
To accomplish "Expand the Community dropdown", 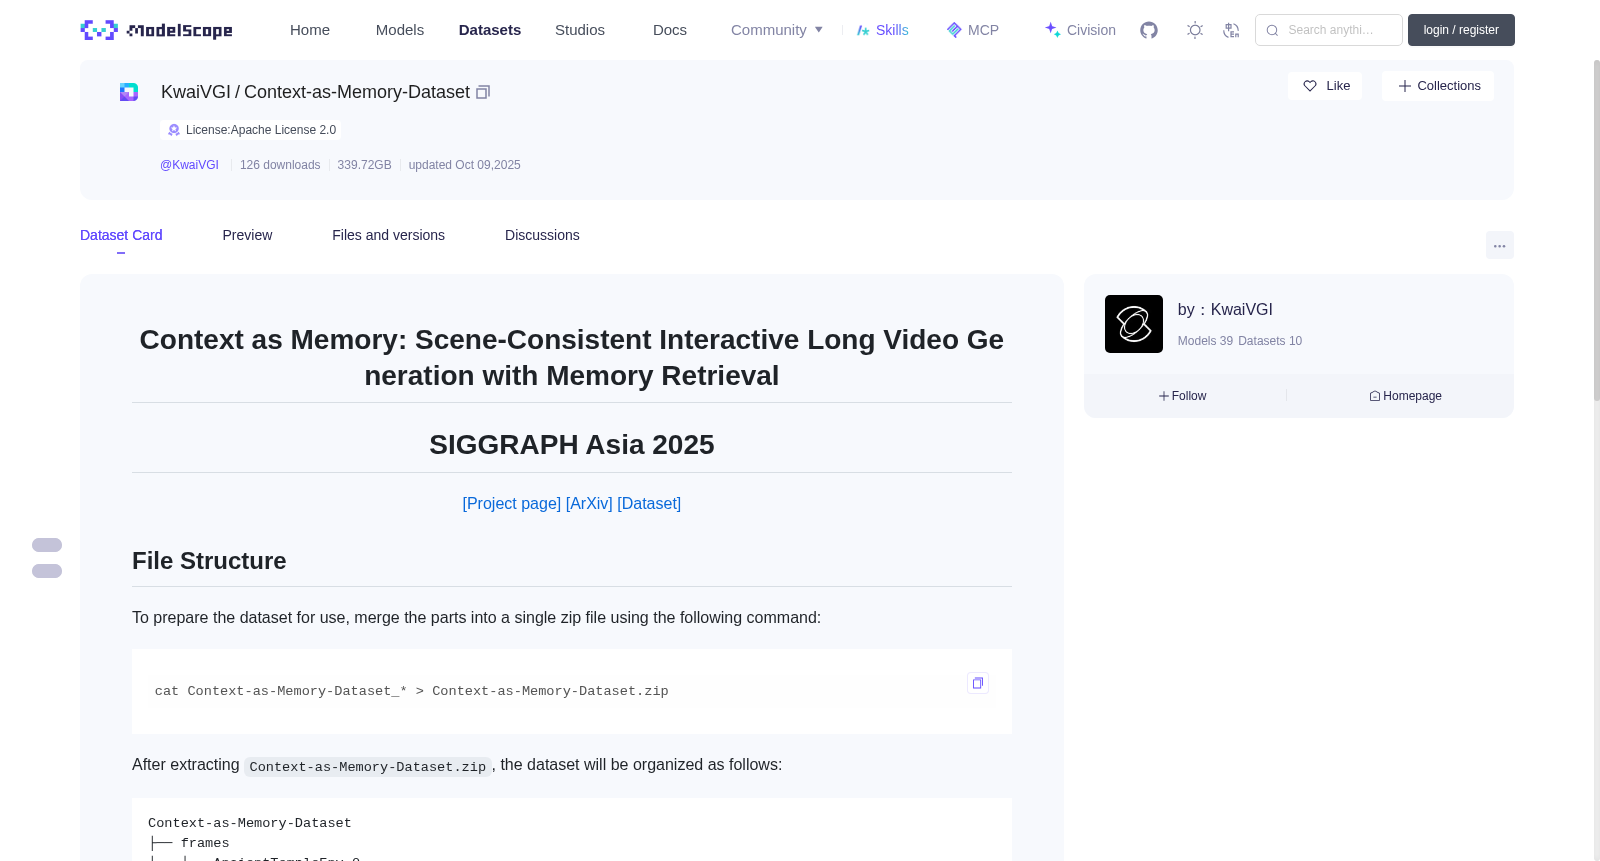I will [777, 30].
